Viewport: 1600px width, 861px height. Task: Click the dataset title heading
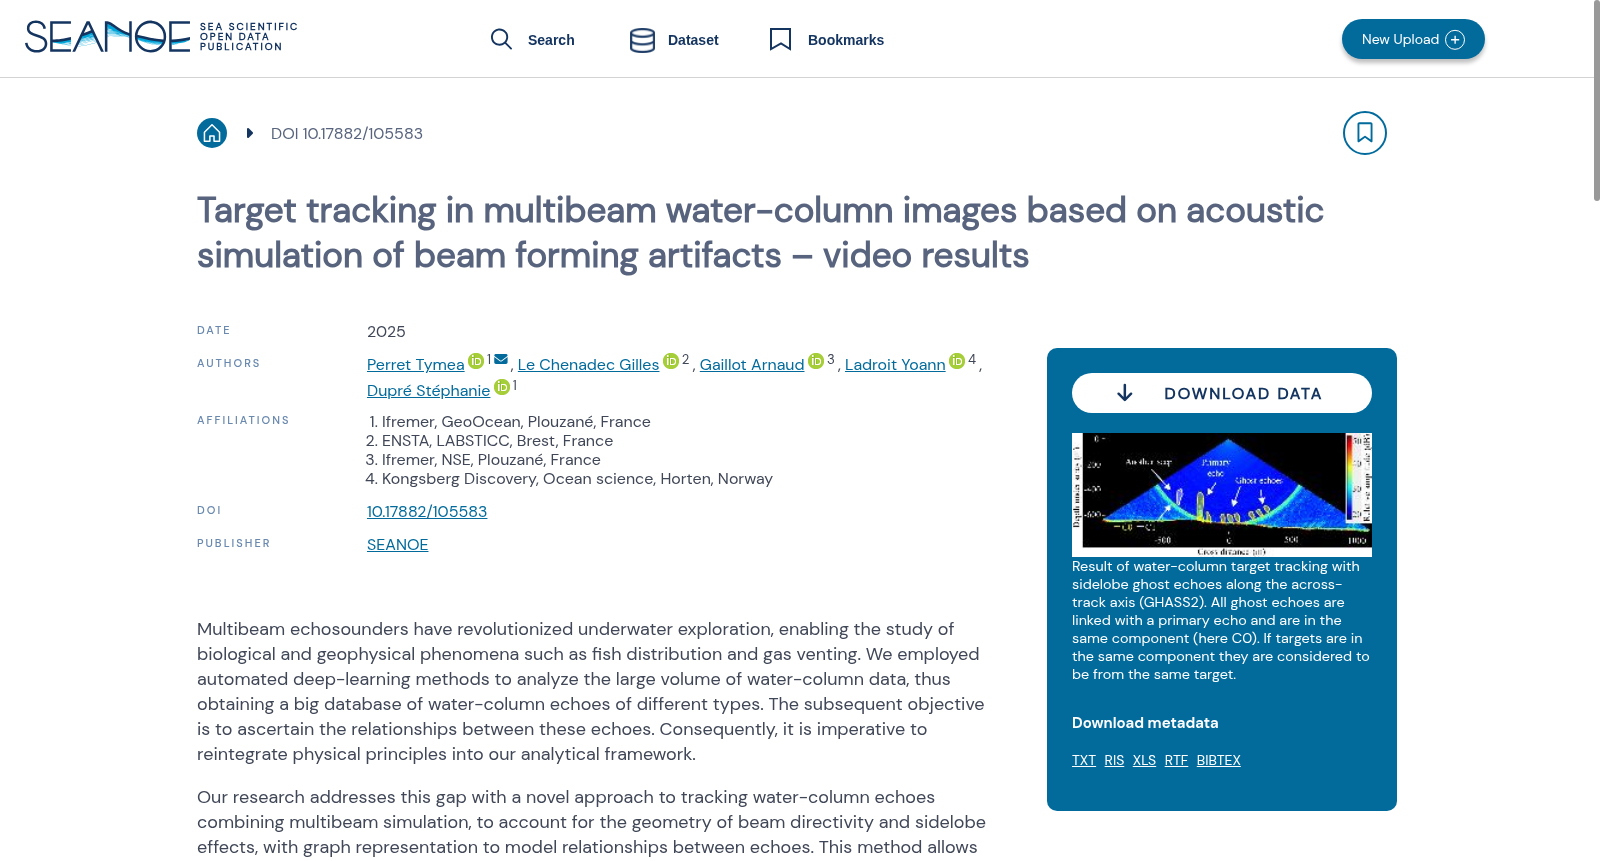pos(760,233)
